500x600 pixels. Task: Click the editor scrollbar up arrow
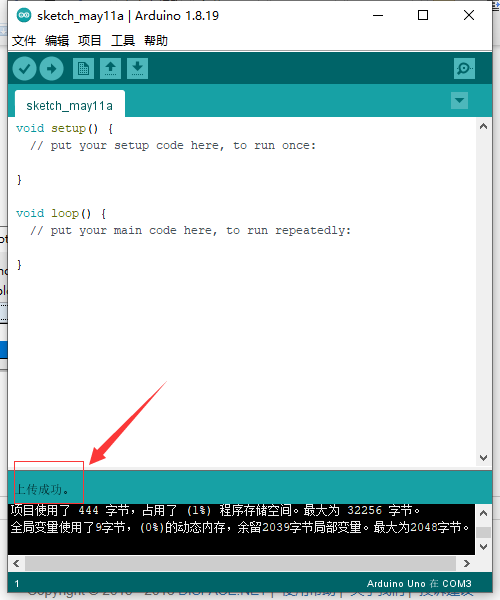click(484, 127)
